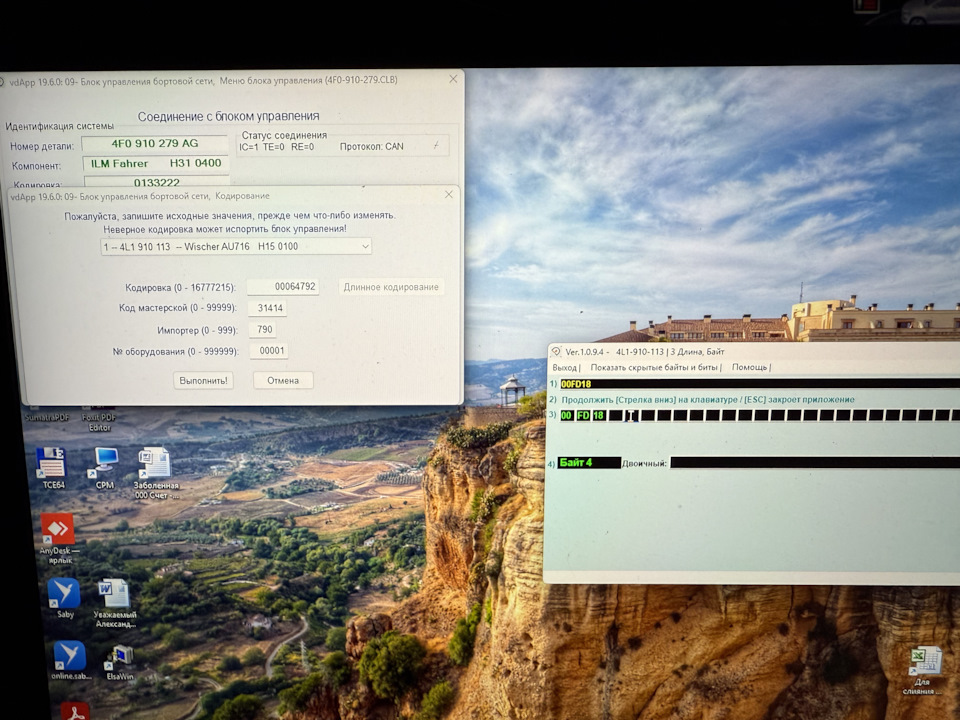The height and width of the screenshot is (720, 960).
Task: Click the Выполнить! button
Action: pos(203,380)
